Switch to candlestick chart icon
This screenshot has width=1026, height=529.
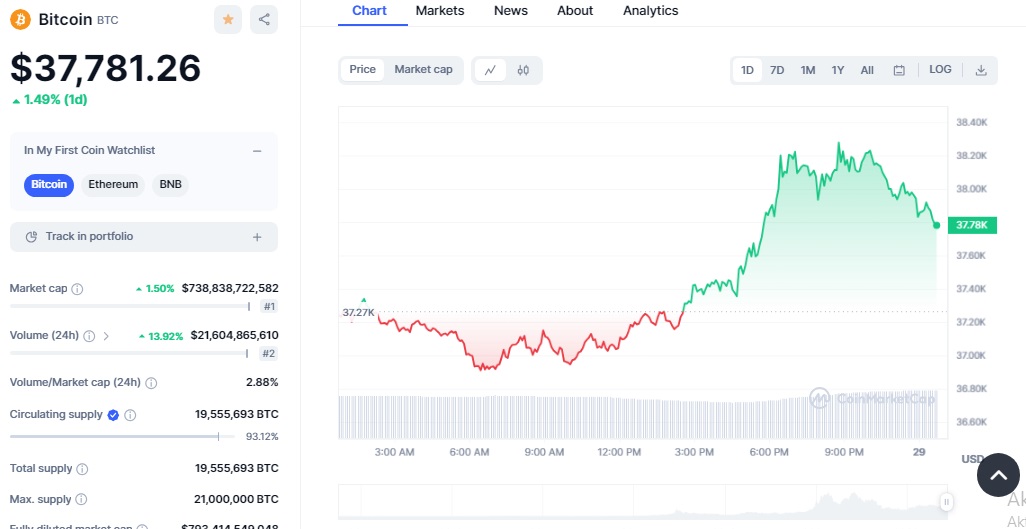(523, 70)
